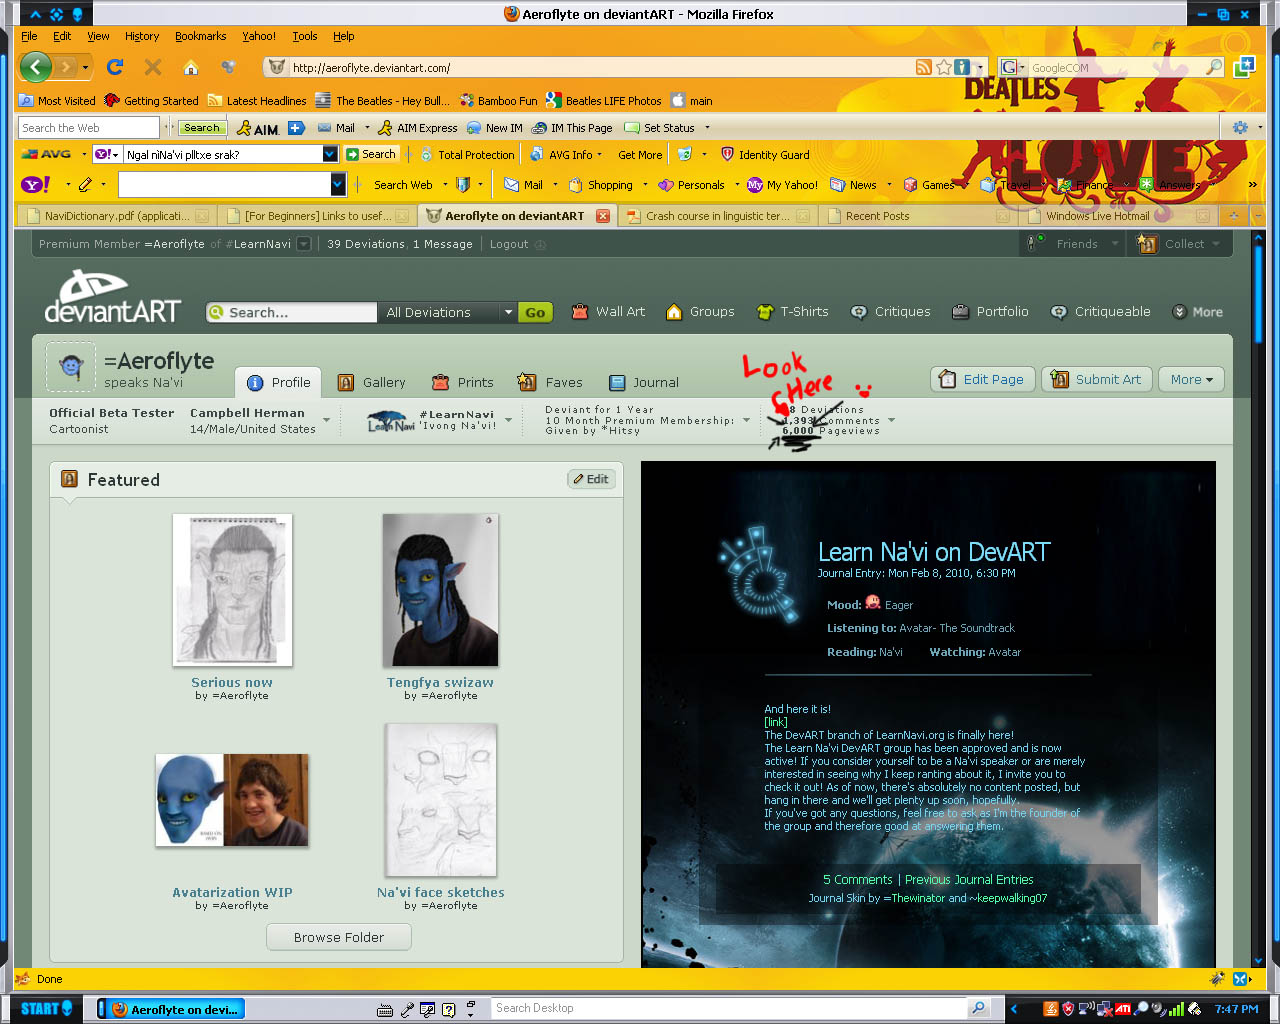The width and height of the screenshot is (1280, 1024).
Task: Click the green Go search button
Action: pyautogui.click(x=535, y=313)
